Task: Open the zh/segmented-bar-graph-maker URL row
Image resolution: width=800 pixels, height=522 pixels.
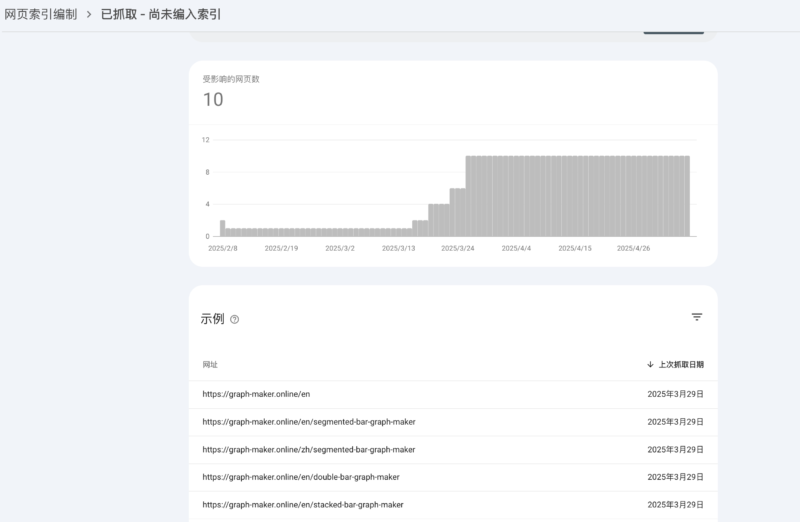Action: click(308, 450)
